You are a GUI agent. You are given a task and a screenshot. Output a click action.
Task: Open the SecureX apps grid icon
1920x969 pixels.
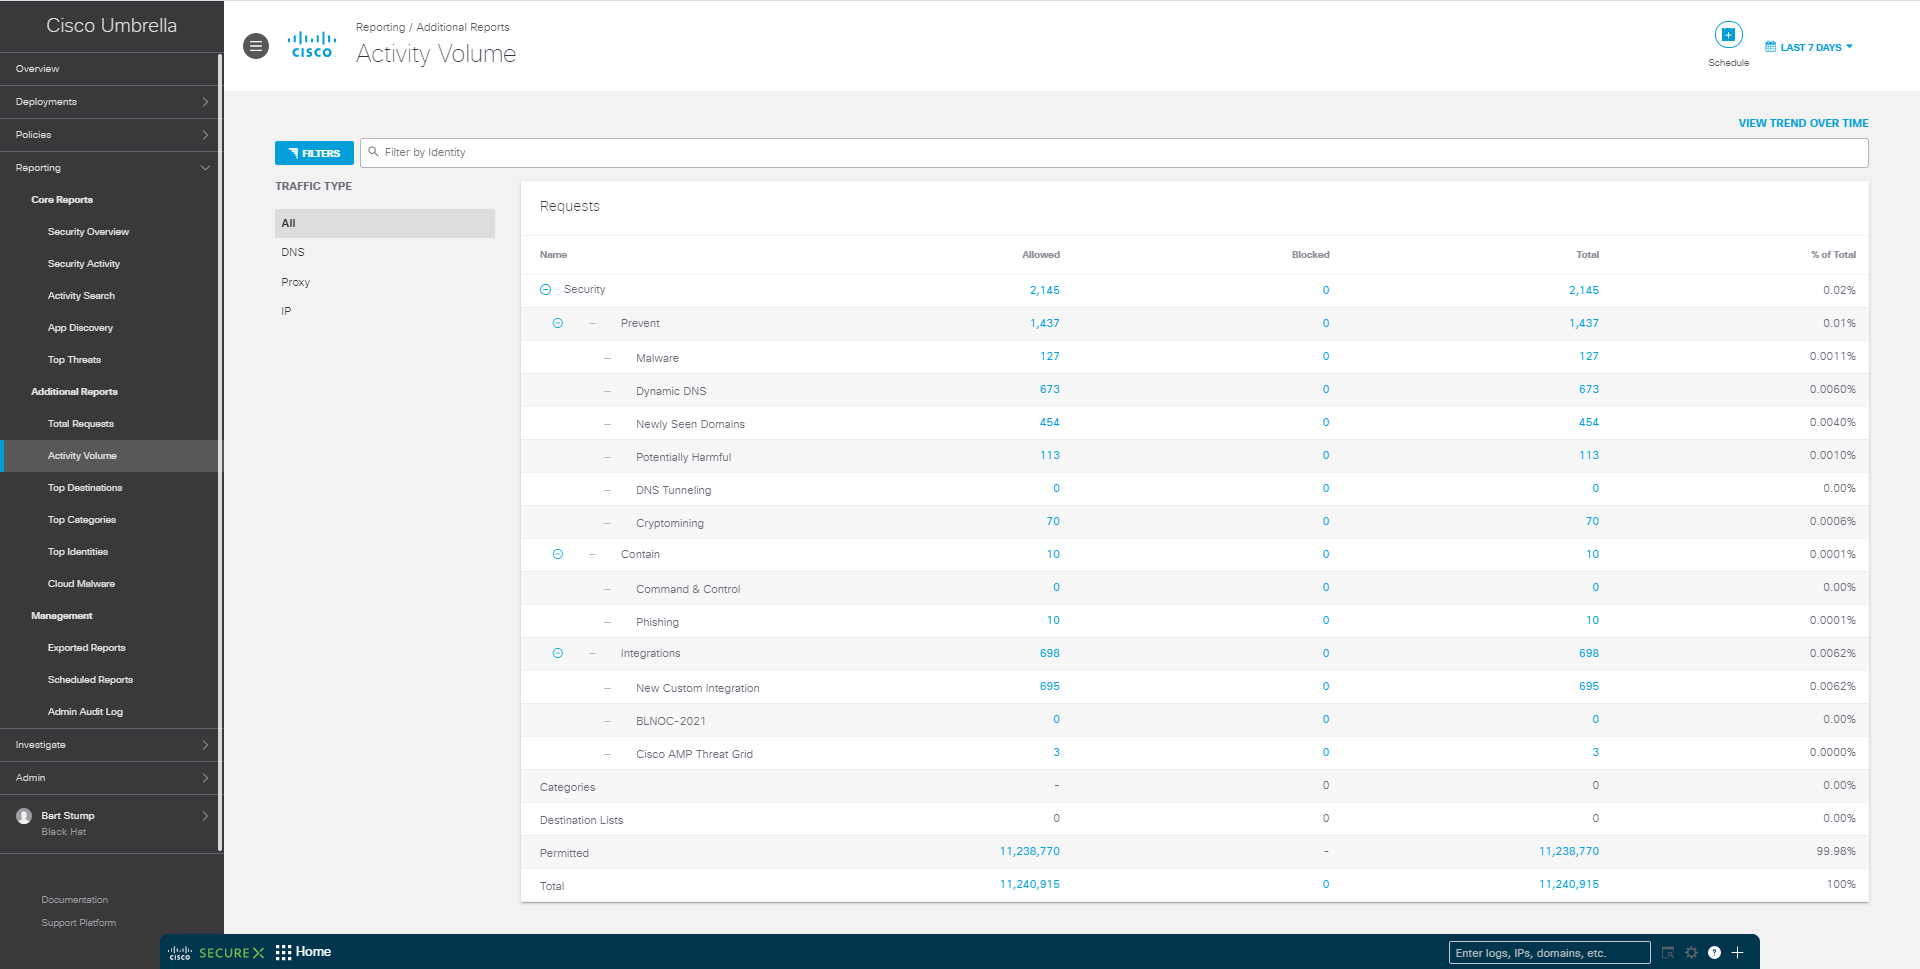tap(284, 952)
